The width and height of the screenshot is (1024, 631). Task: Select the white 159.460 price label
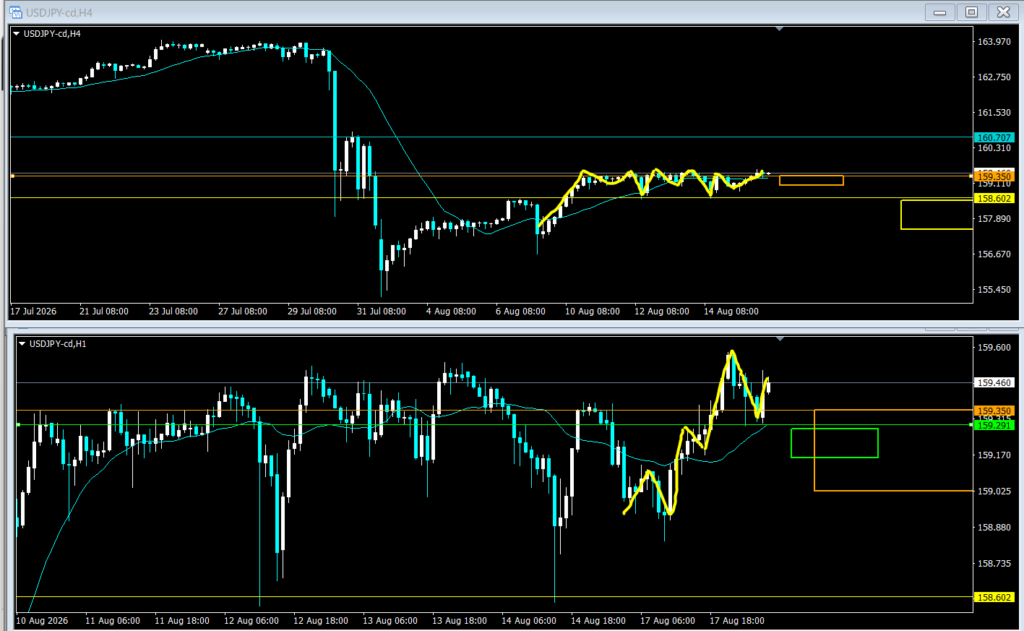pos(994,383)
